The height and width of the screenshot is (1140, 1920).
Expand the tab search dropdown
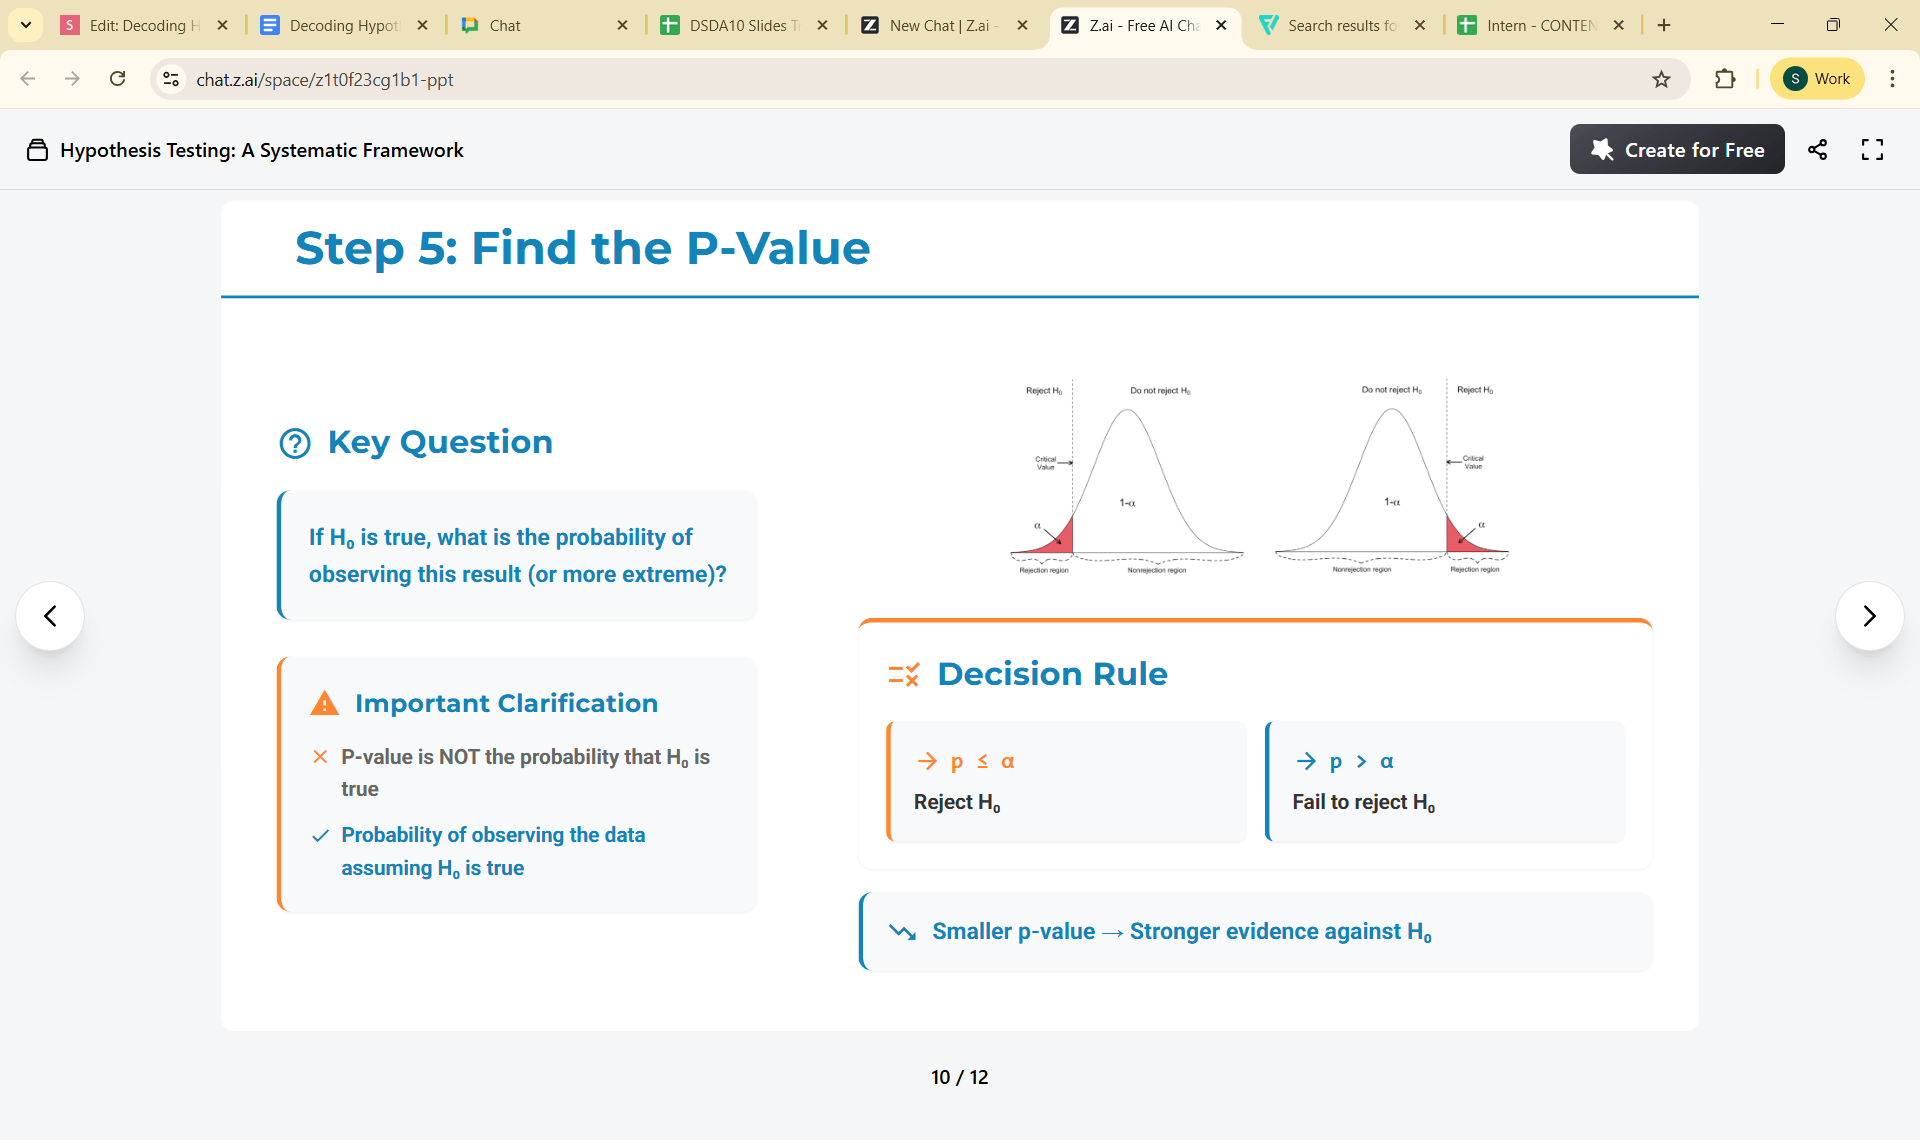pos(26,25)
